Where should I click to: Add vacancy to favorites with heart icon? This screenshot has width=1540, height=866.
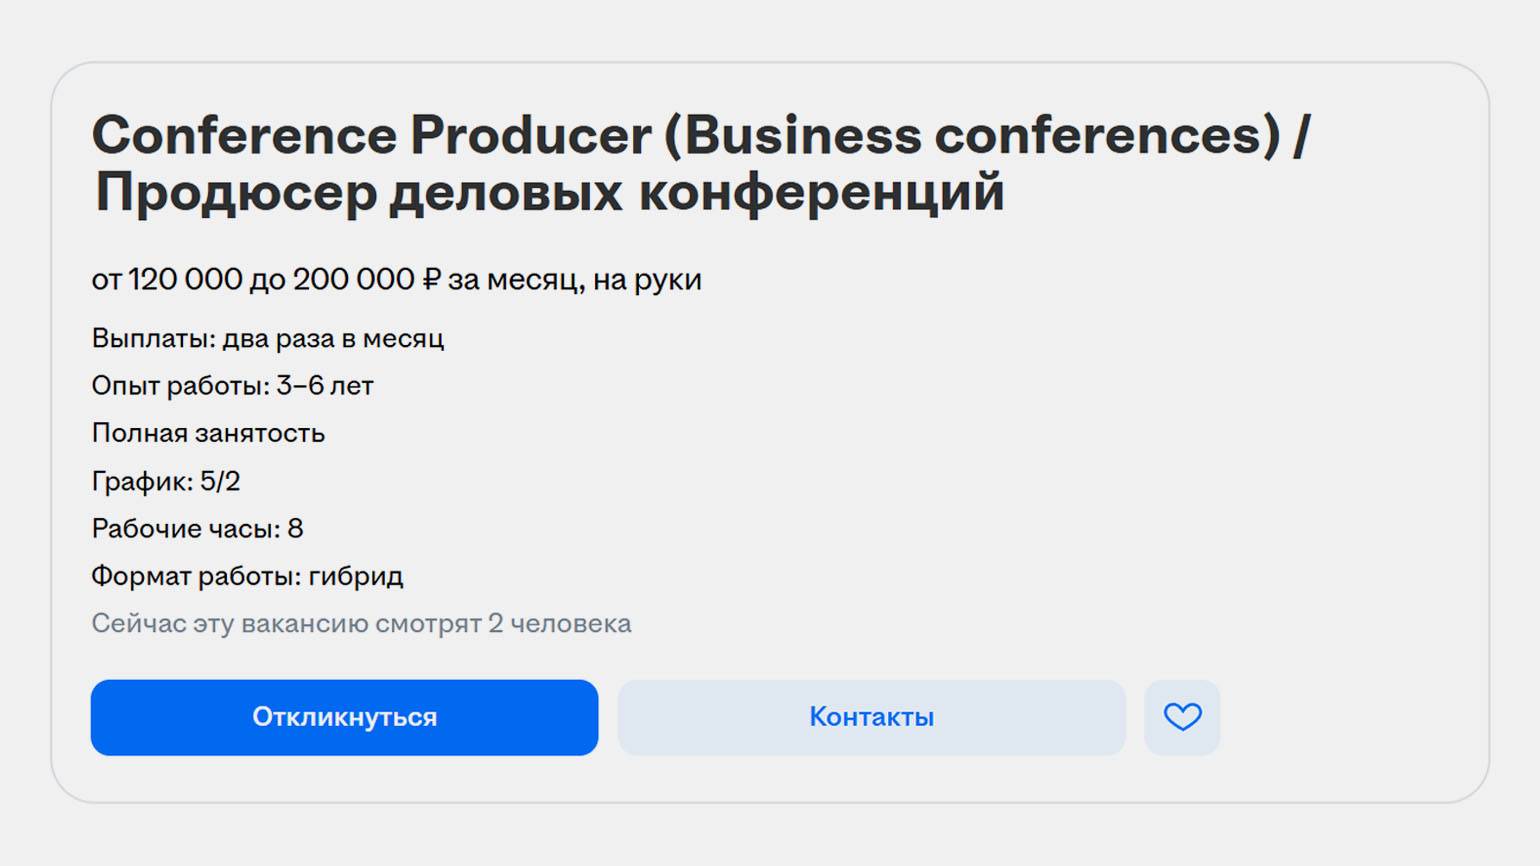coord(1182,717)
